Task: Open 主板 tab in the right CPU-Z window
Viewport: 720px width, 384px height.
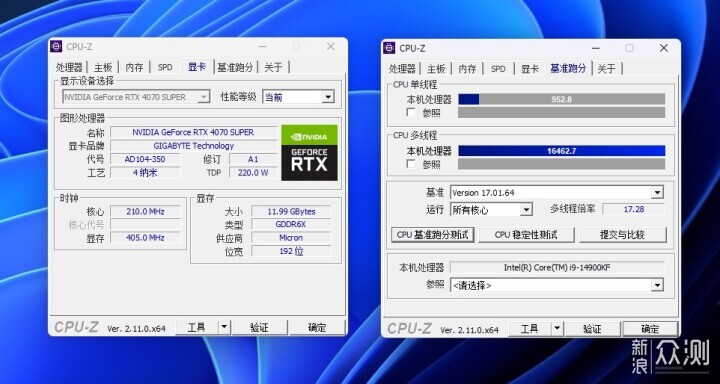Action: 436,68
